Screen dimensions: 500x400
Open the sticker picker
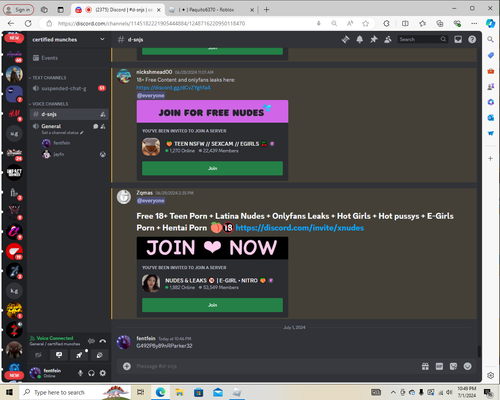click(453, 366)
